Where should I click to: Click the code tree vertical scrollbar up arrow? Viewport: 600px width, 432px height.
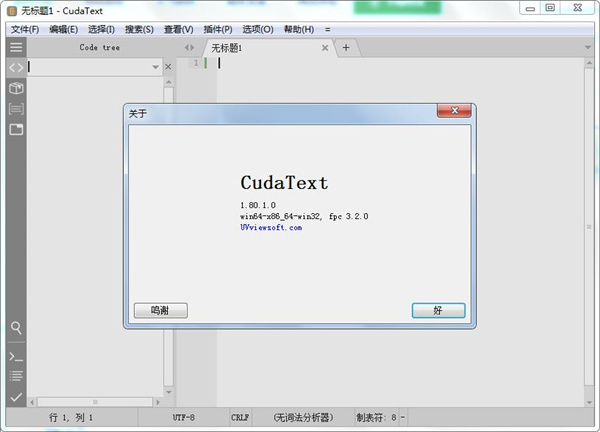click(x=168, y=82)
